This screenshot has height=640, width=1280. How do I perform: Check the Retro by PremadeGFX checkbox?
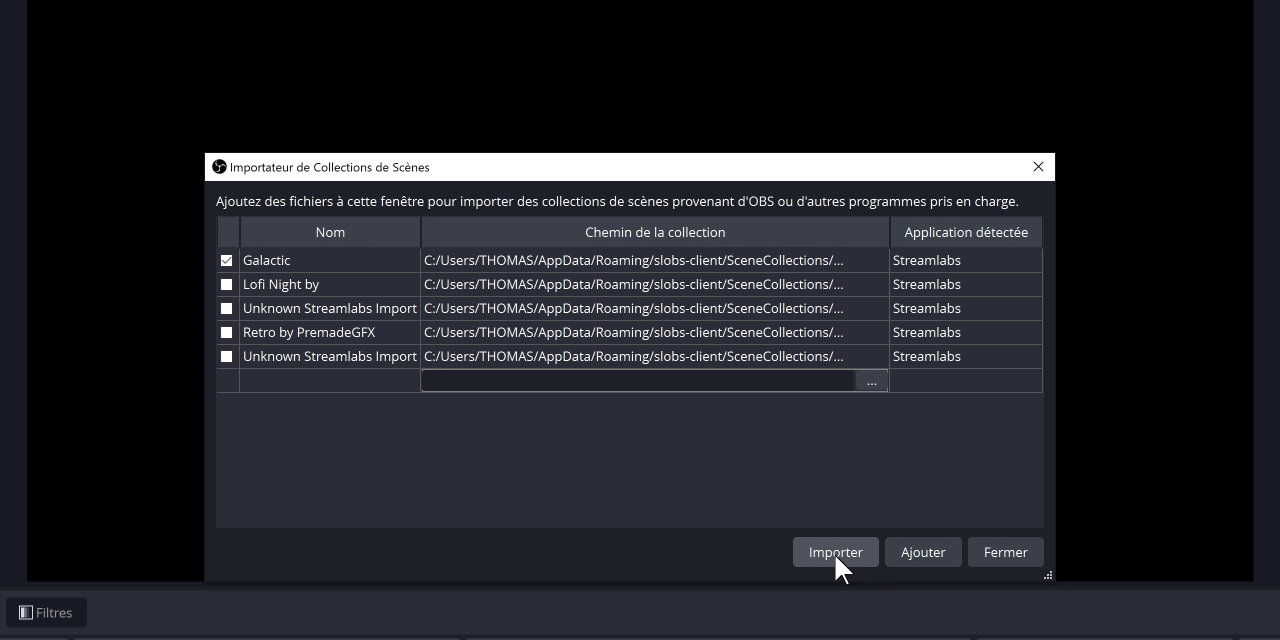(x=227, y=333)
